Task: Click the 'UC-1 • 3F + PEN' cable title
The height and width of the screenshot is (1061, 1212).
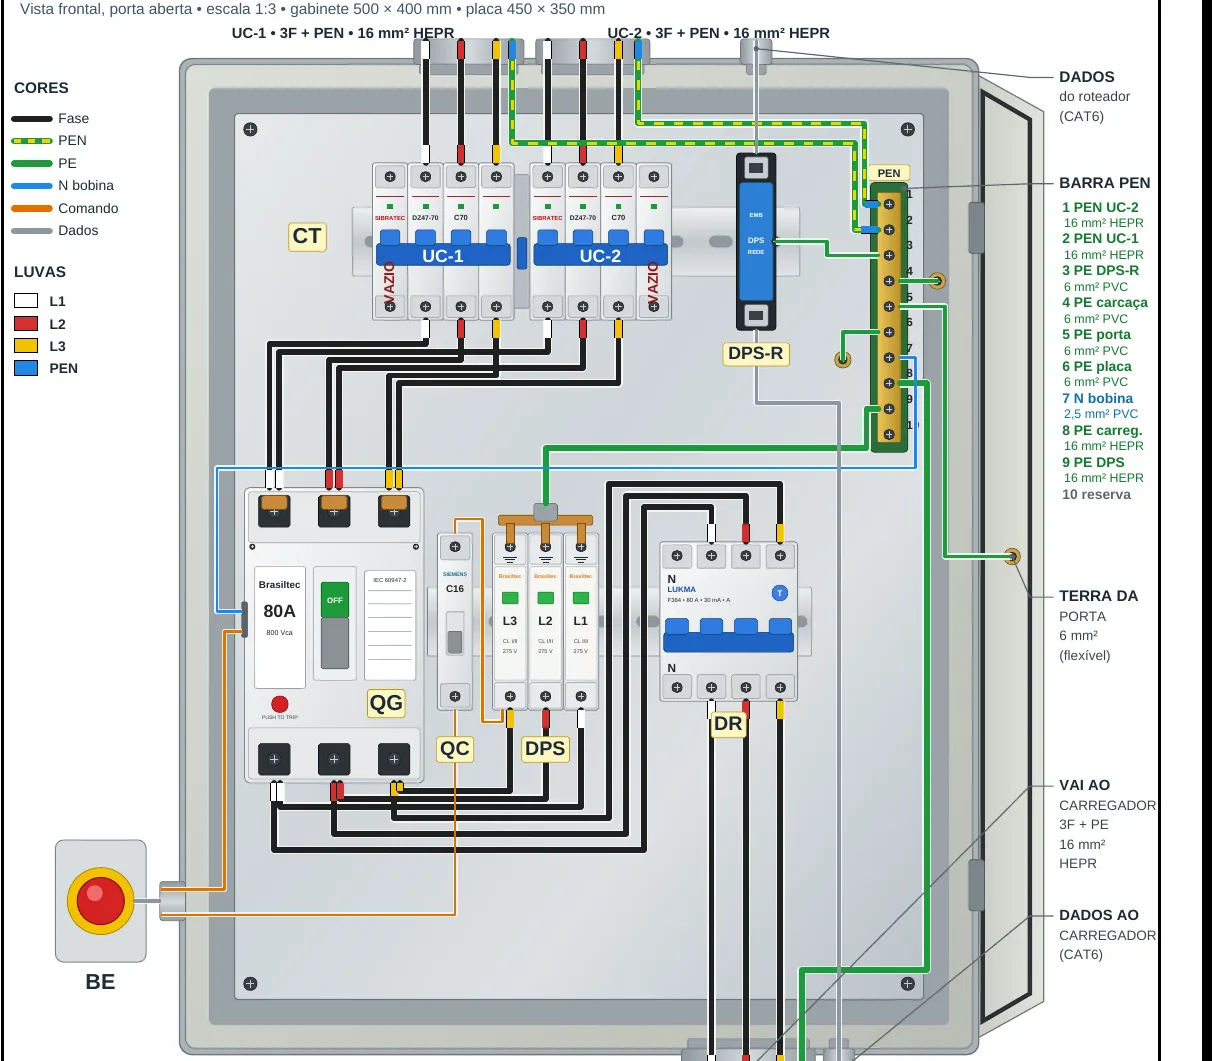Action: tap(343, 33)
